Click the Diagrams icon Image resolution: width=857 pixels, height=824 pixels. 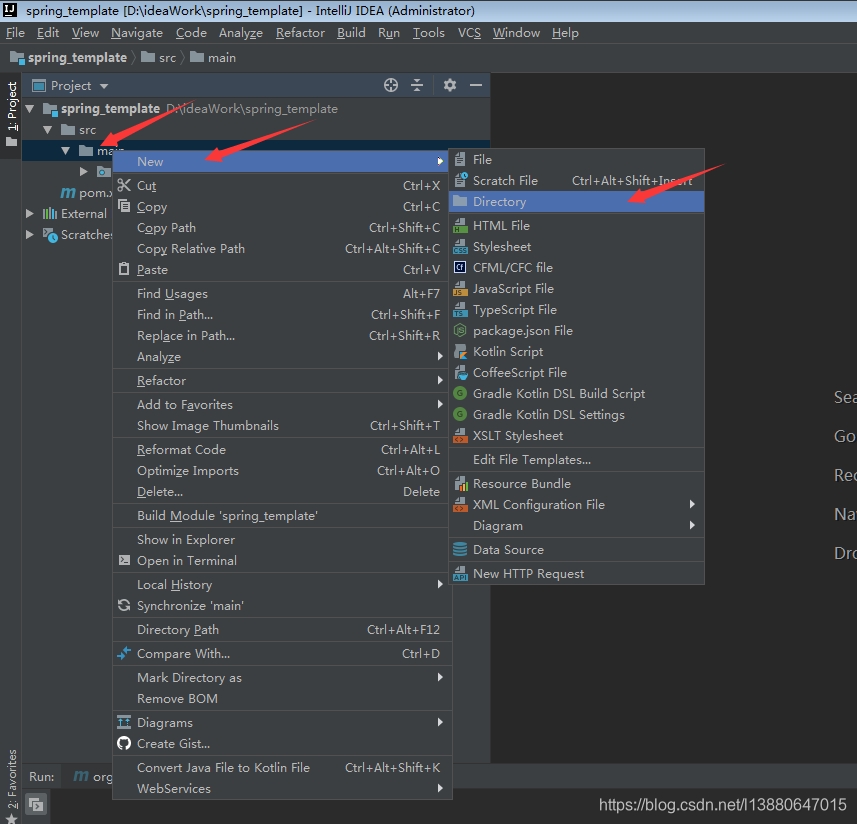coord(125,722)
